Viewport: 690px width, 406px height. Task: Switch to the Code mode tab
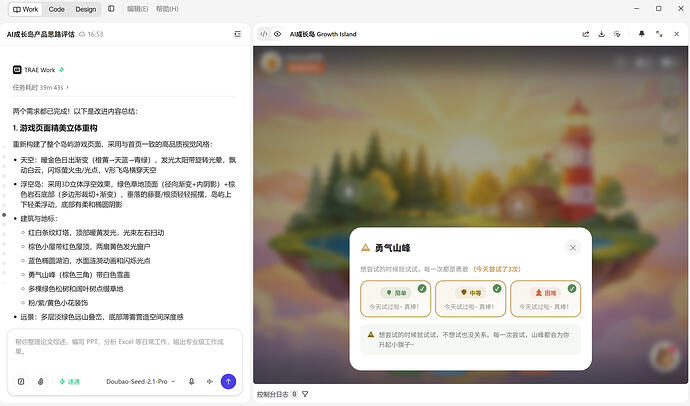point(56,9)
